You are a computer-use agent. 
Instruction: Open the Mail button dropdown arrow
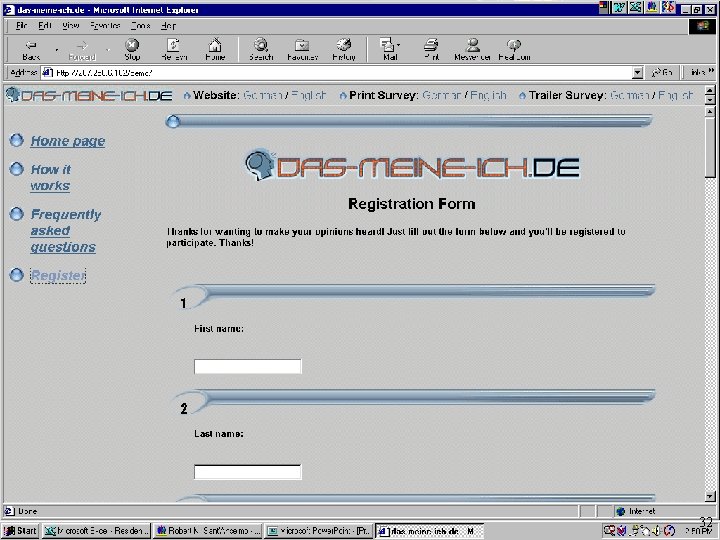click(398, 45)
